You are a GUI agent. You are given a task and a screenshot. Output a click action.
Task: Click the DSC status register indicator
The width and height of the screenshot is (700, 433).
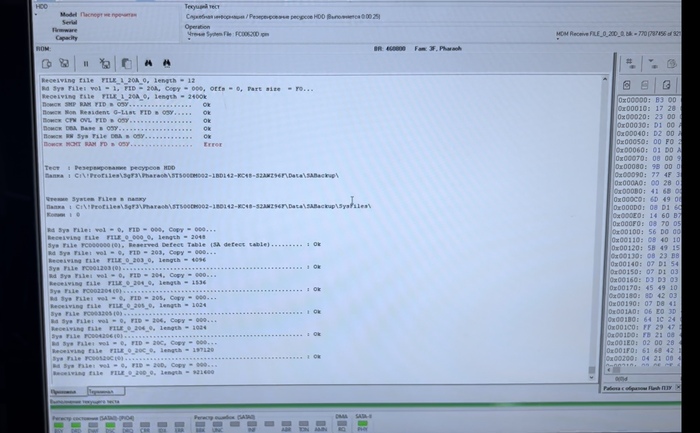point(110,427)
